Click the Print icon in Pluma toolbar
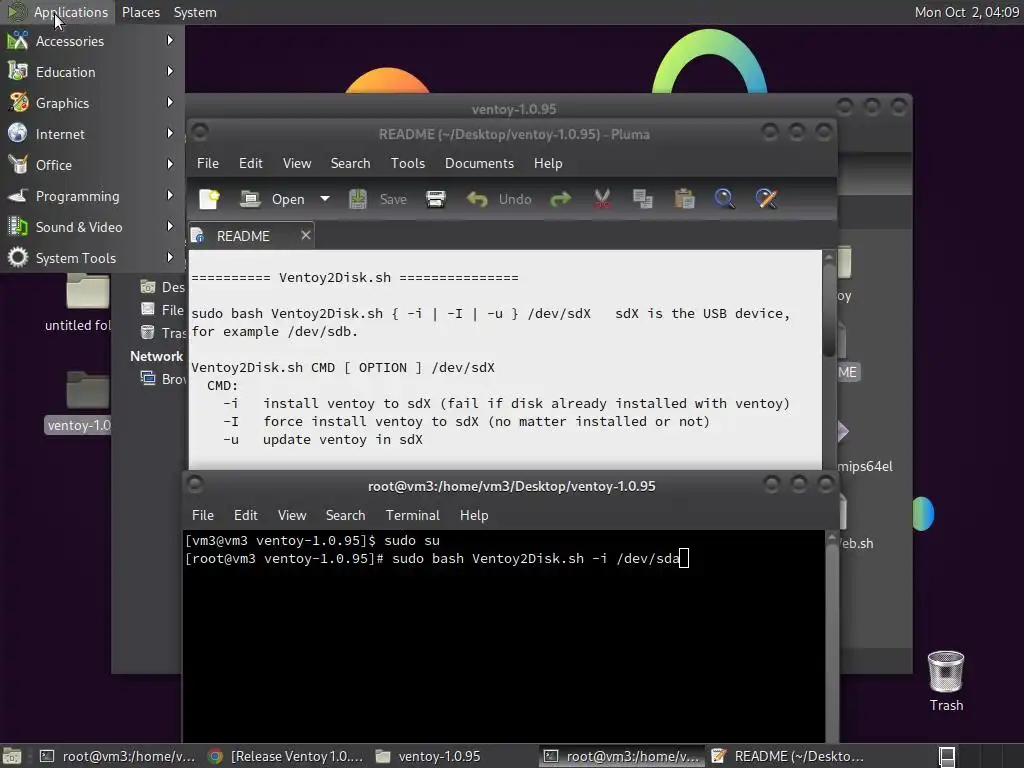The height and width of the screenshot is (768, 1024). coord(436,199)
